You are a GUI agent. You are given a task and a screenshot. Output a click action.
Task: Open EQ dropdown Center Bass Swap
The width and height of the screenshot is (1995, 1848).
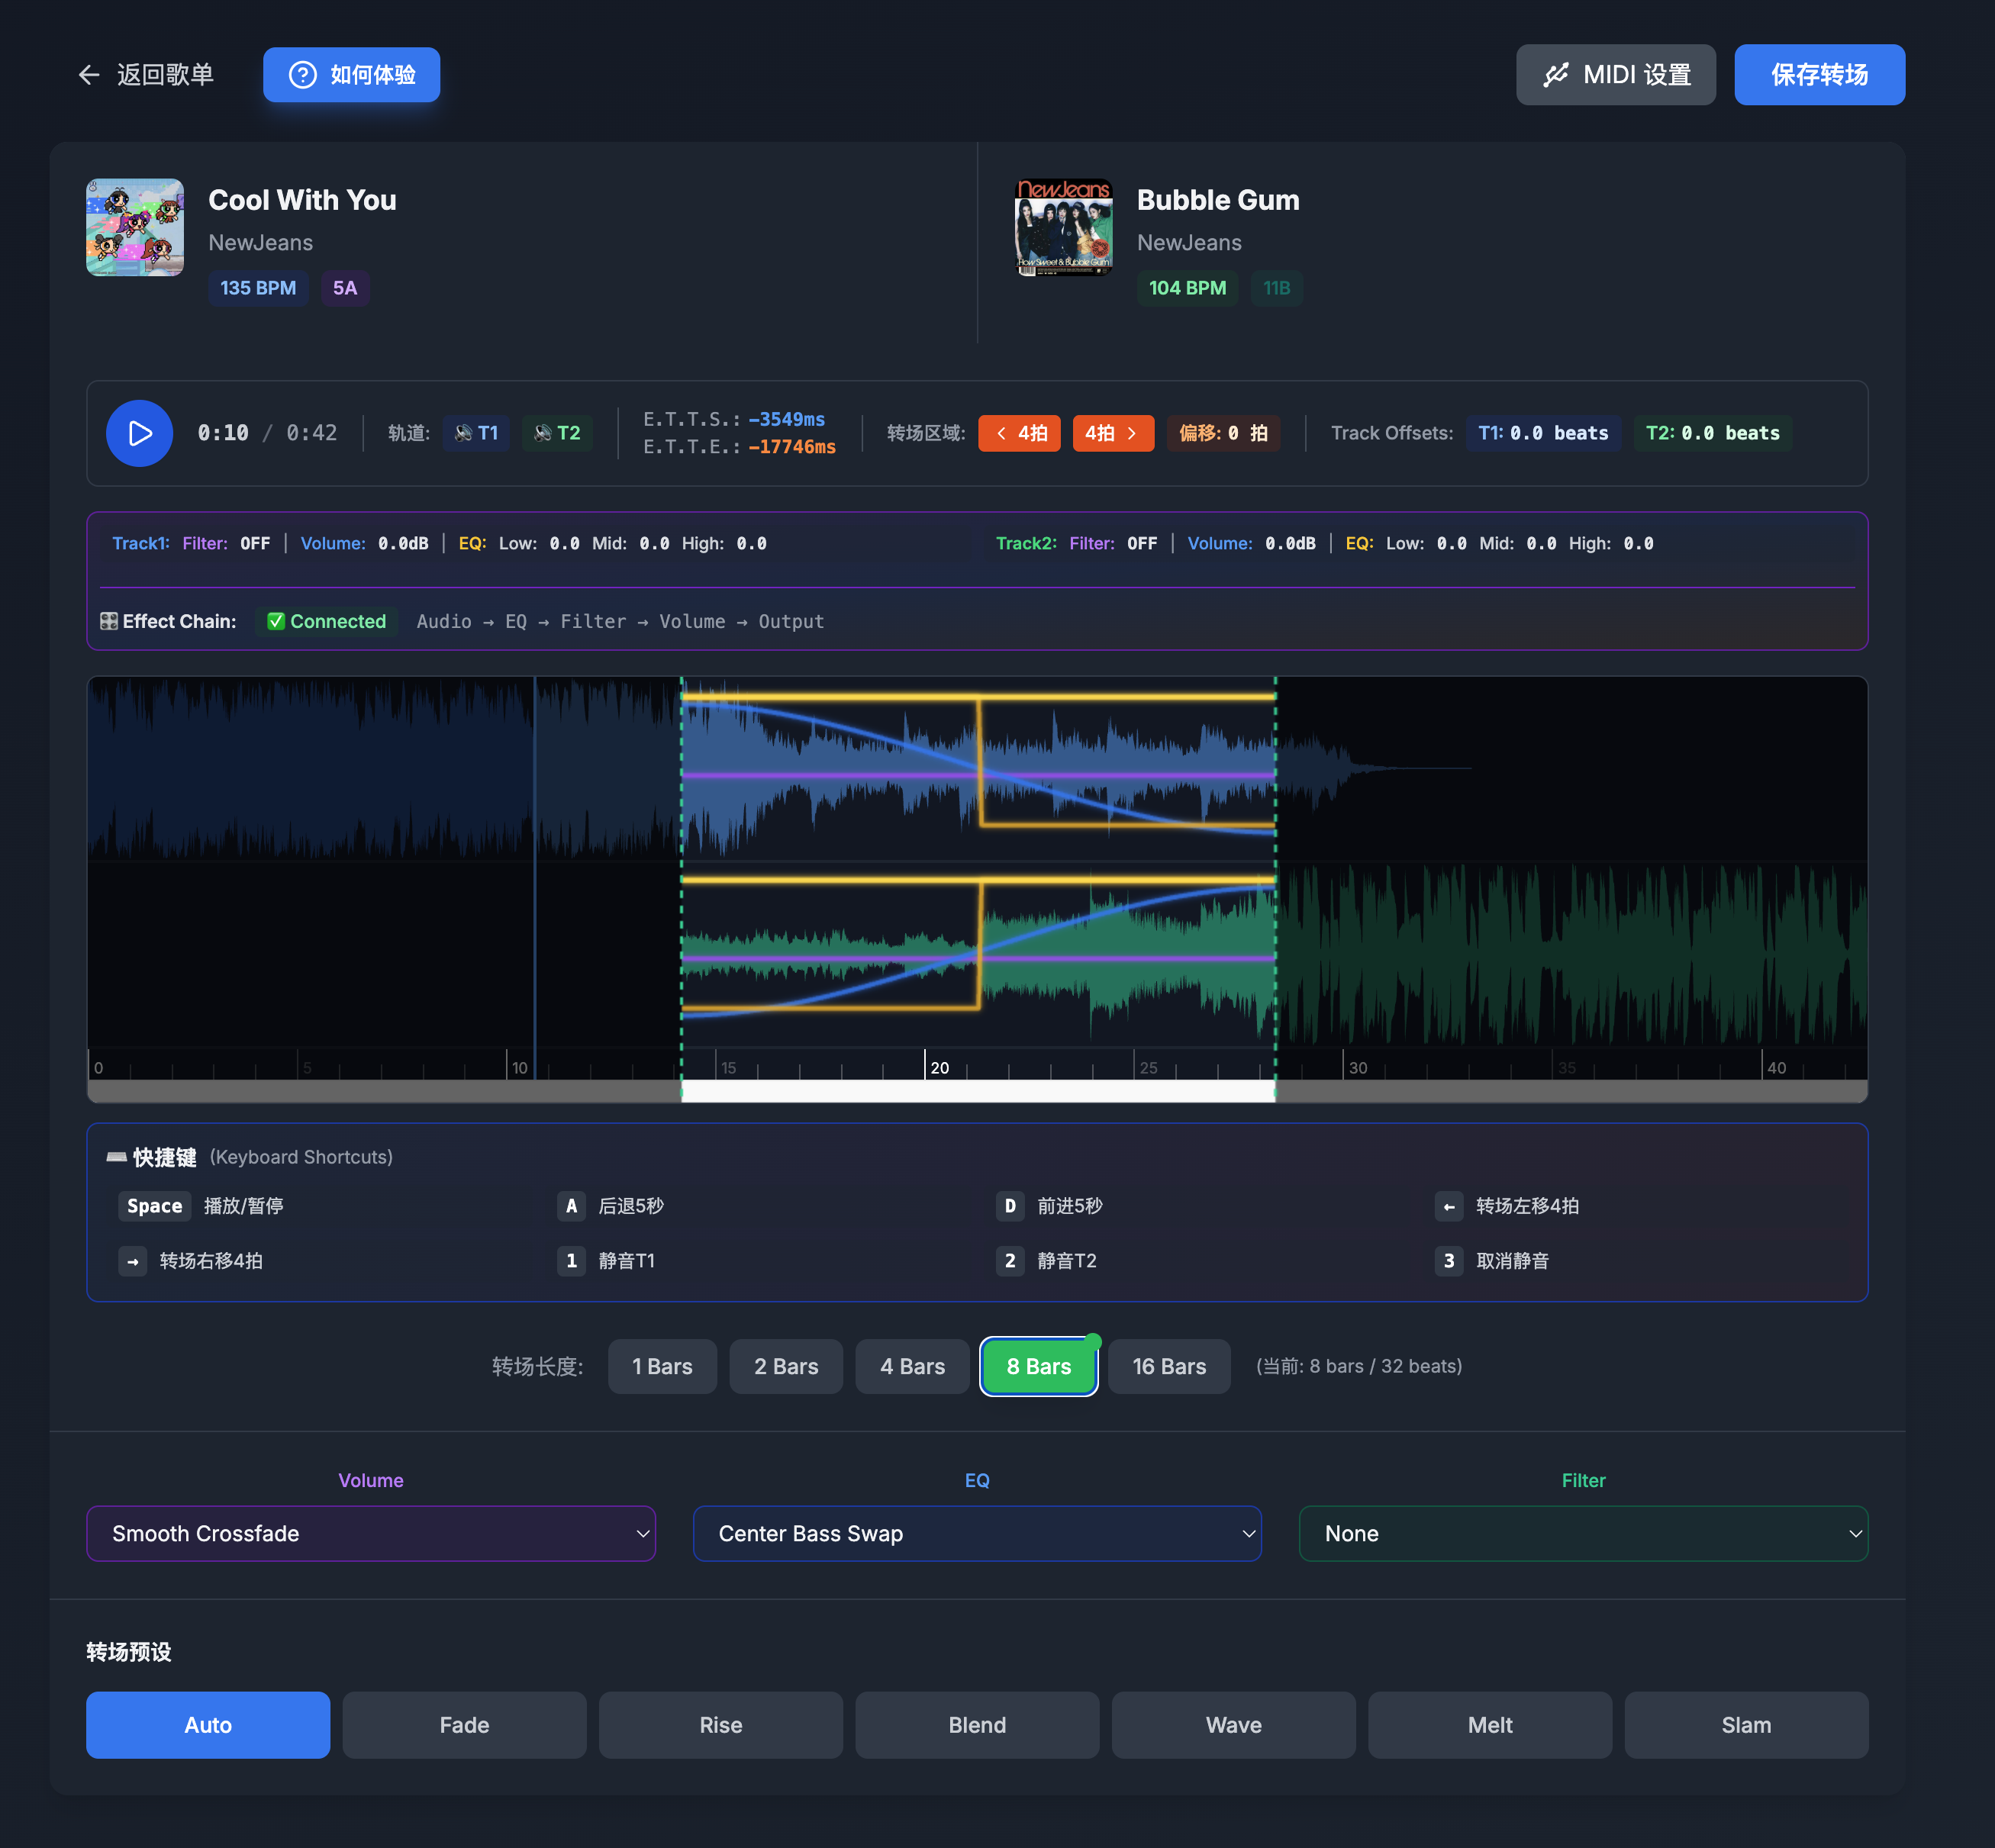(x=977, y=1533)
